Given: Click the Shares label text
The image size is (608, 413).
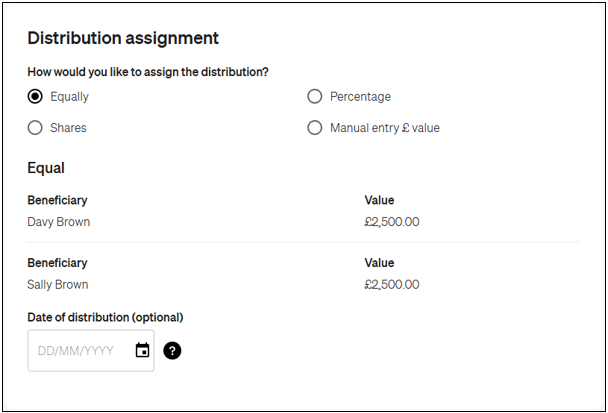Looking at the screenshot, I should (68, 128).
